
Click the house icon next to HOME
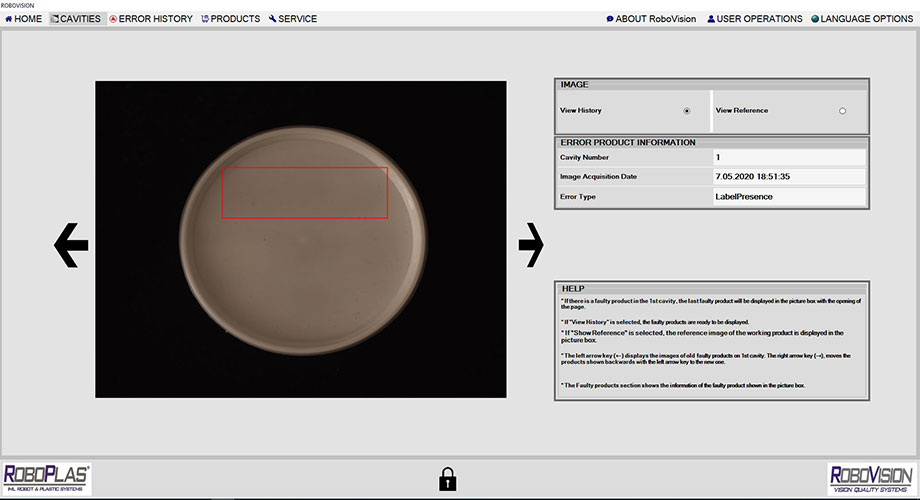(x=9, y=19)
